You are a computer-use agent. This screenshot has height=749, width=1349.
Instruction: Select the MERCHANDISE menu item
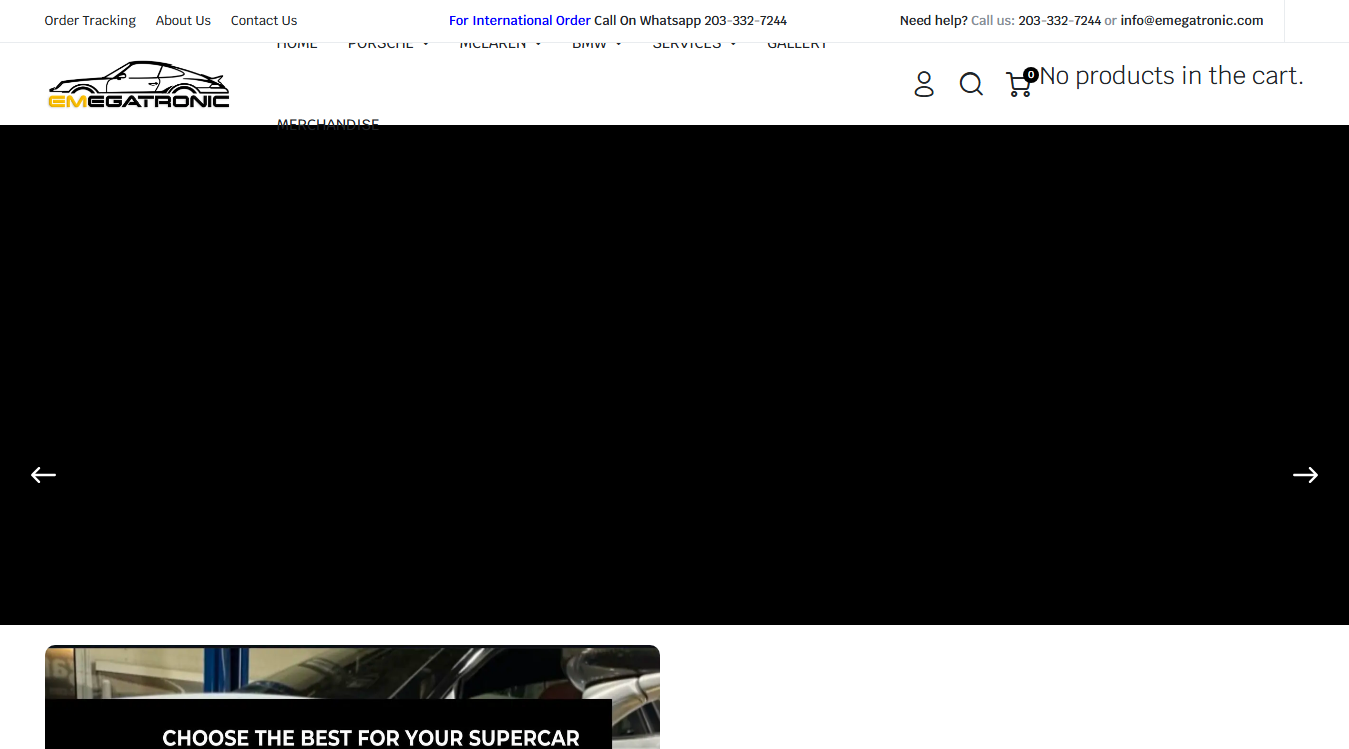coord(328,124)
